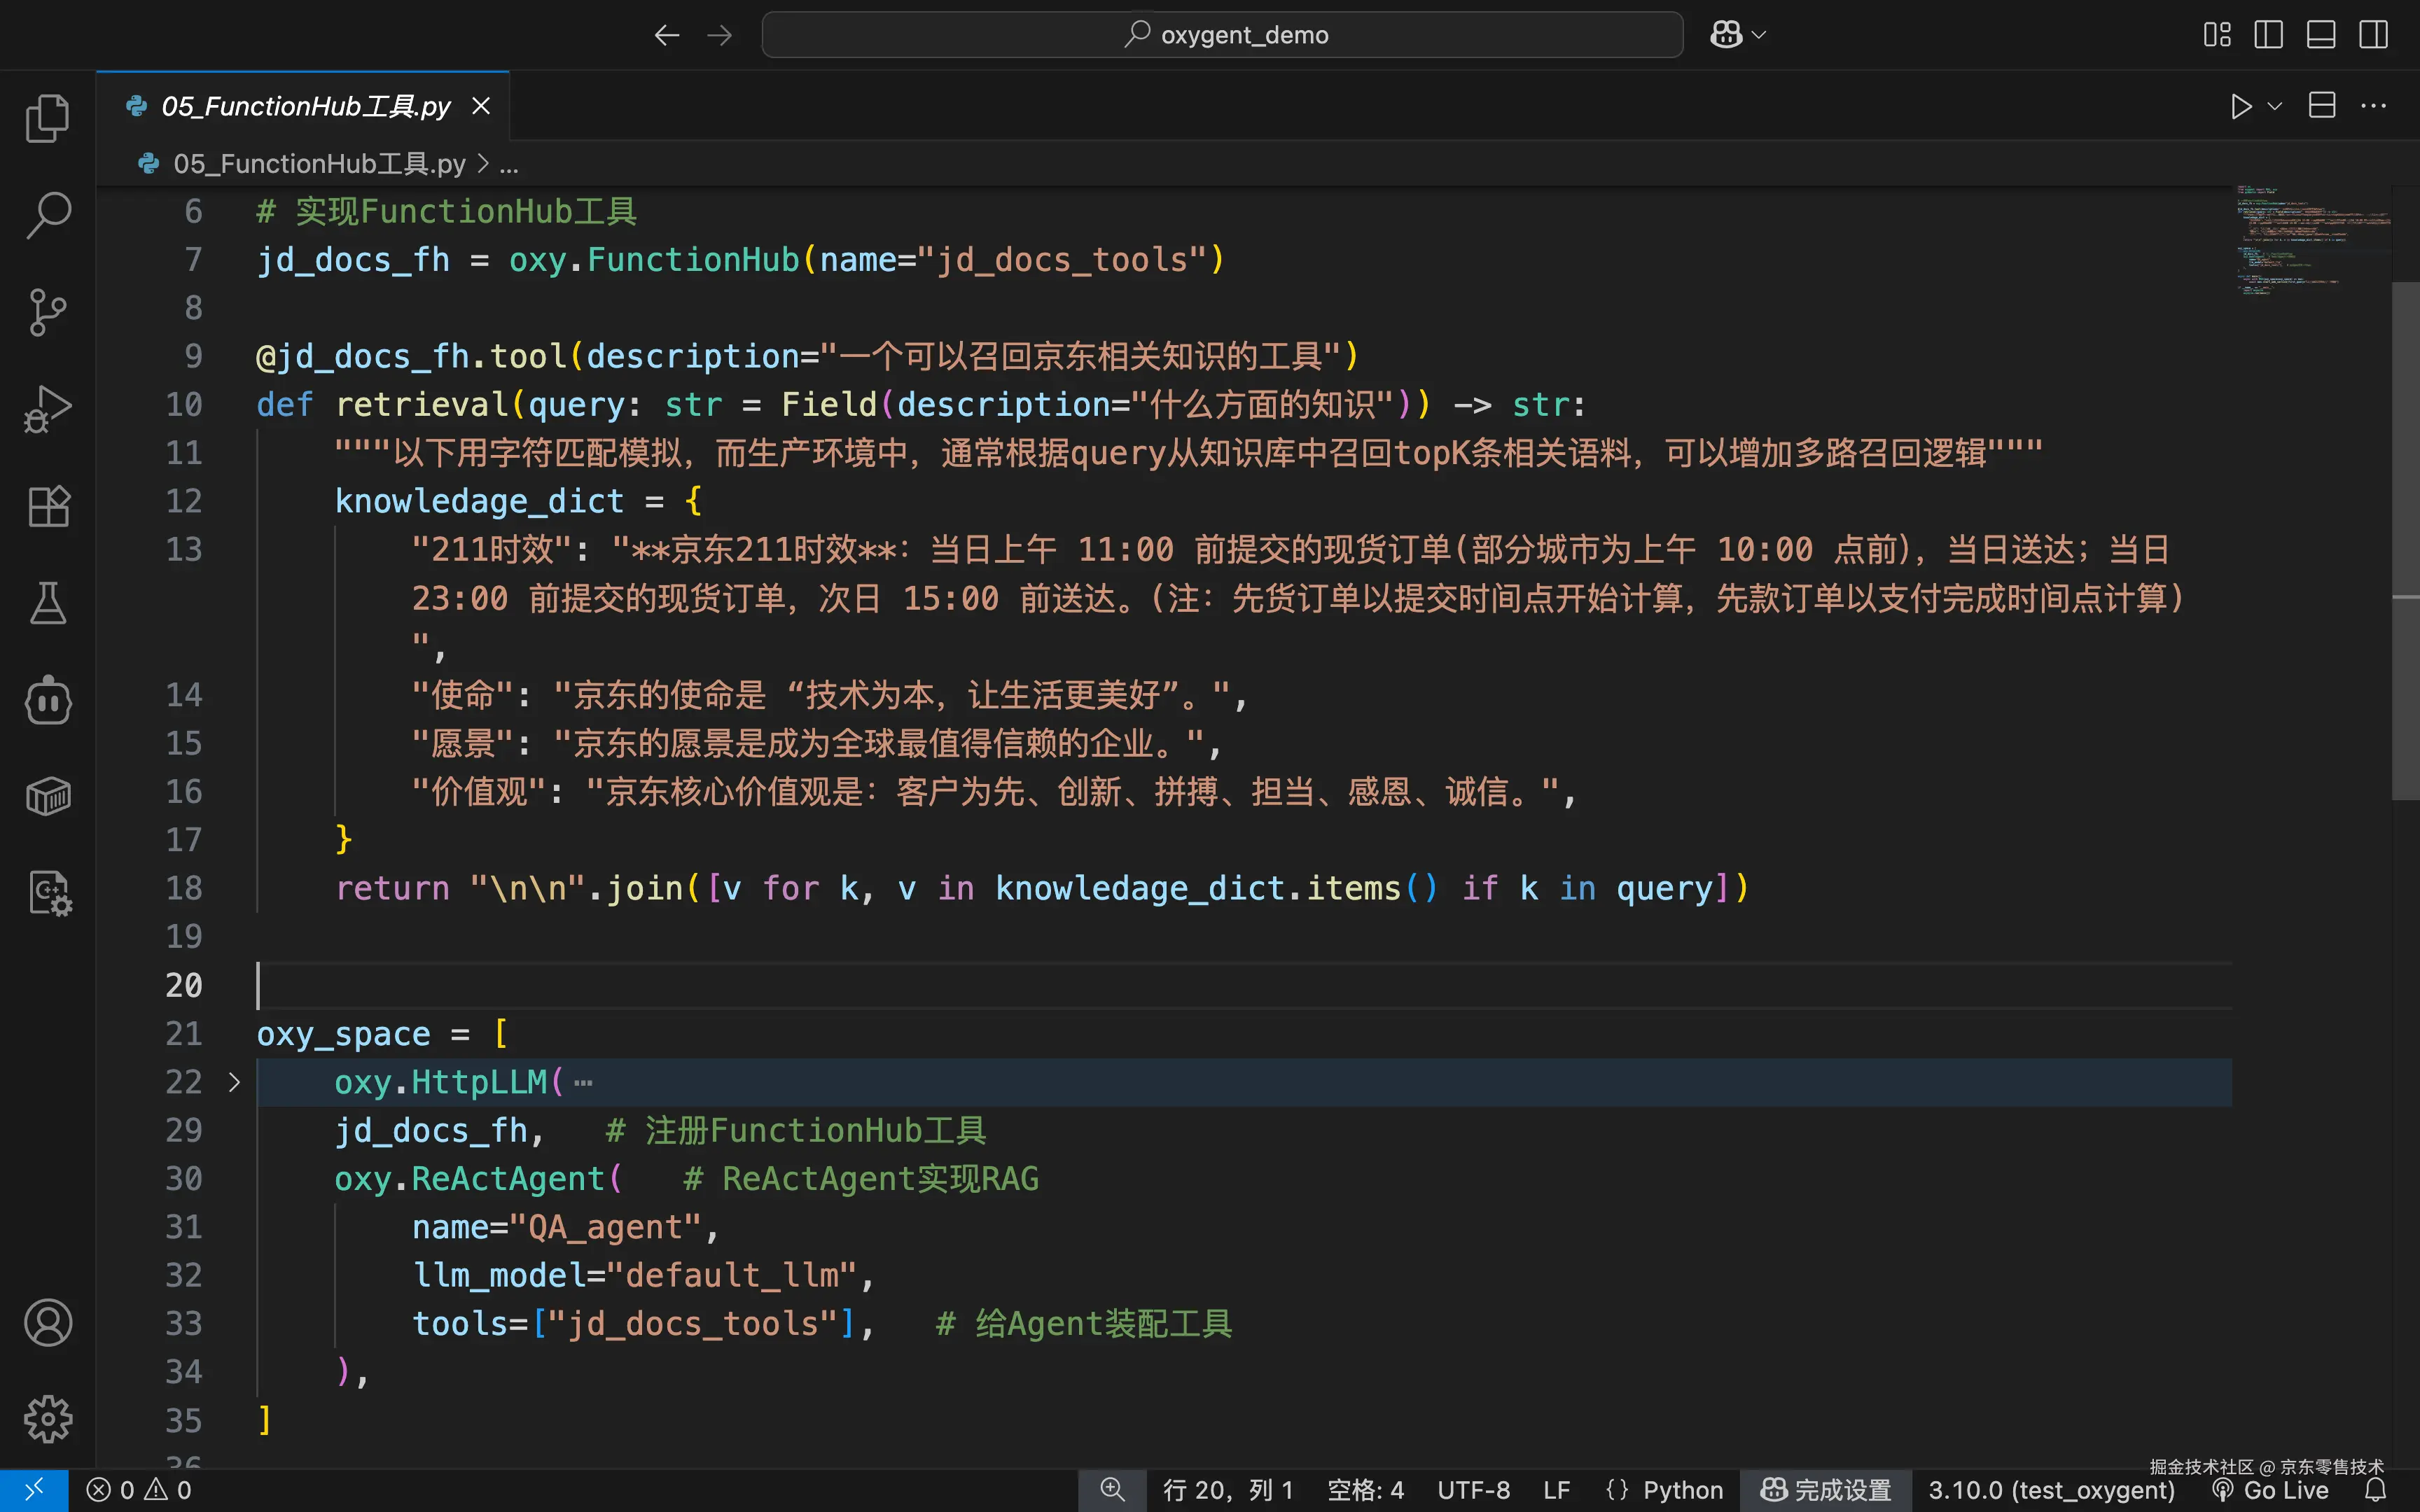Select the 05_FunctionHub工具.py editor tab

point(305,106)
